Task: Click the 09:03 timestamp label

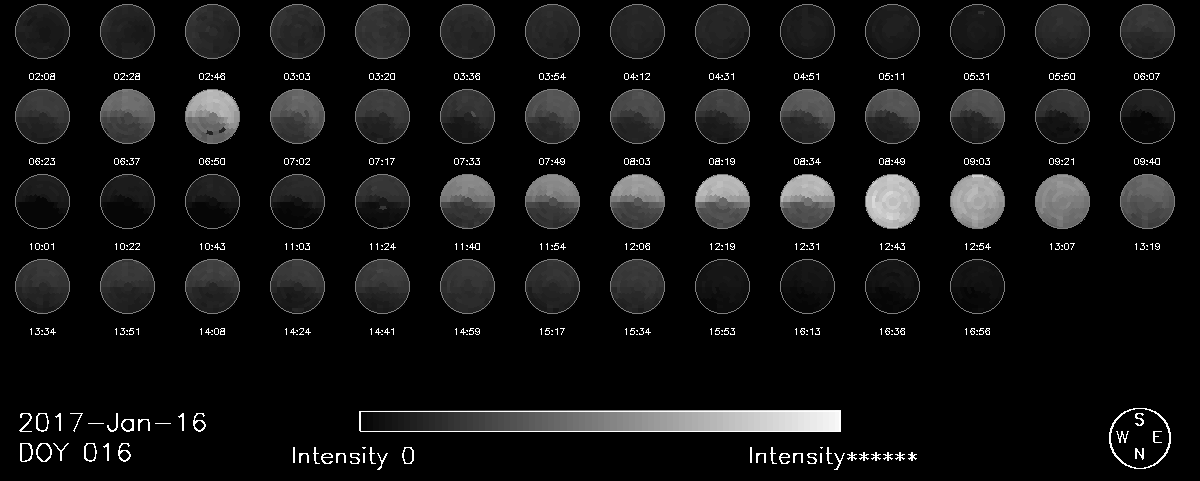Action: pos(977,161)
